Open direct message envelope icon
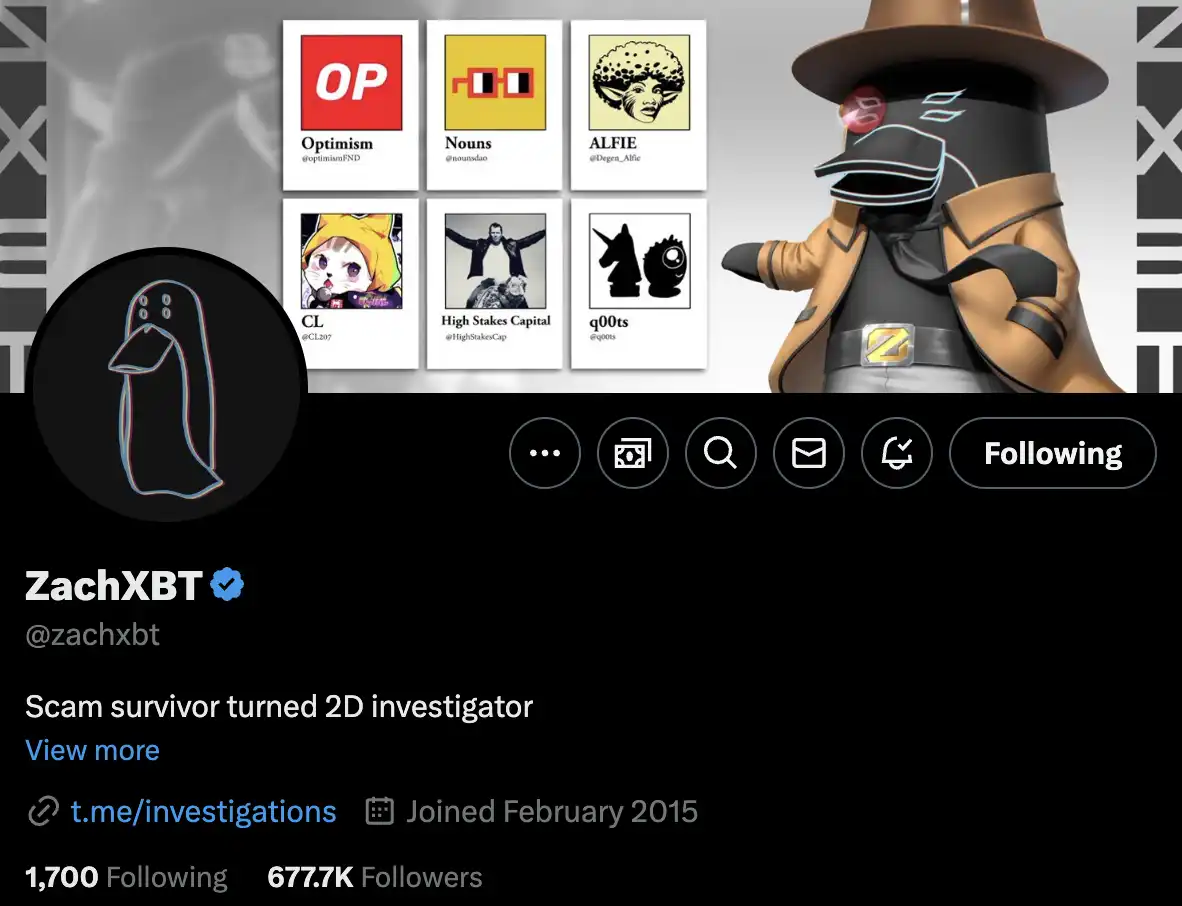 [x=808, y=453]
